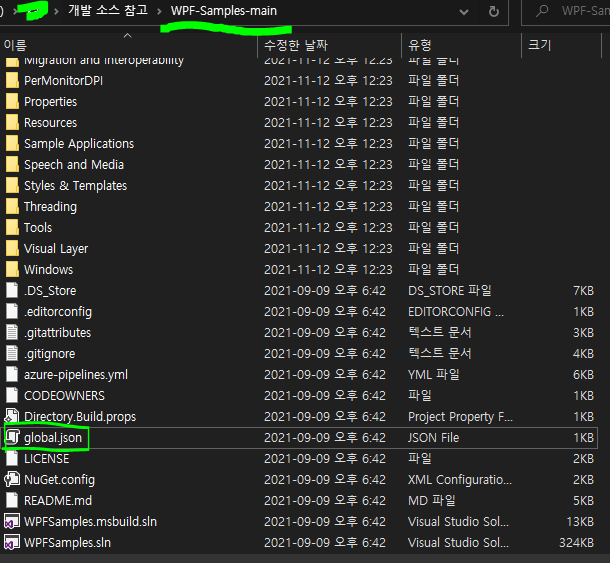Click the global.json file icon
The image size is (610, 563).
pos(12,438)
